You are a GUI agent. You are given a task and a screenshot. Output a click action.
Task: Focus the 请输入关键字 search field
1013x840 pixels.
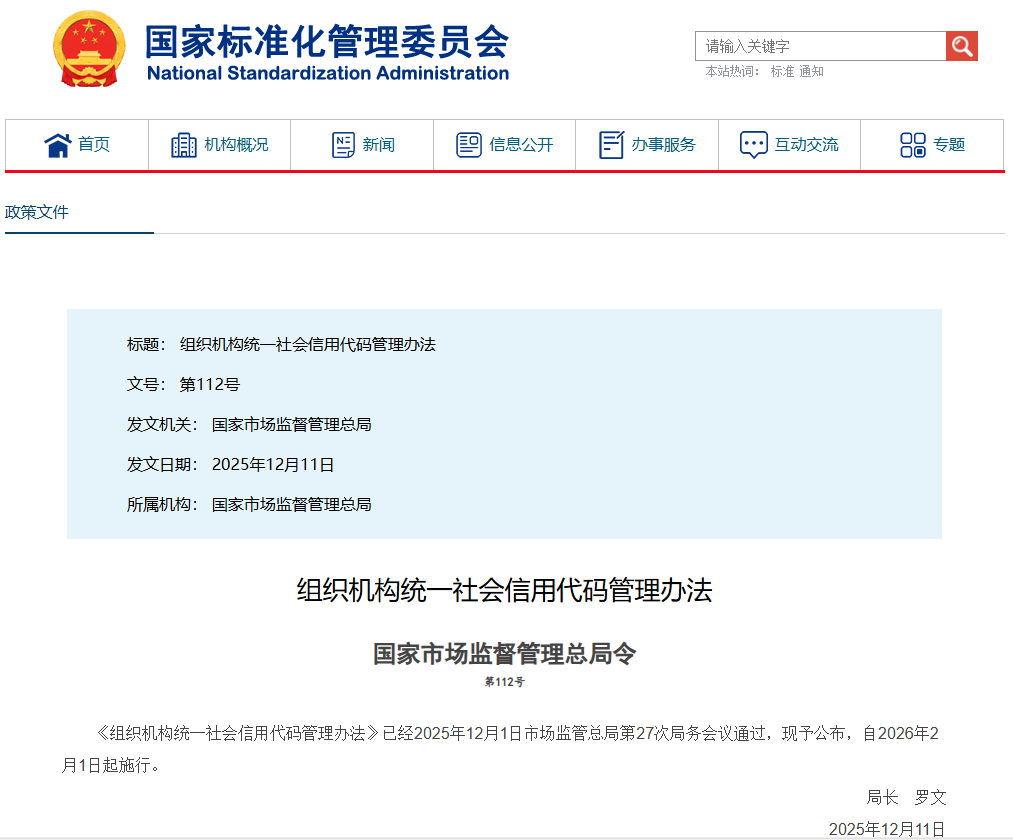coord(820,46)
